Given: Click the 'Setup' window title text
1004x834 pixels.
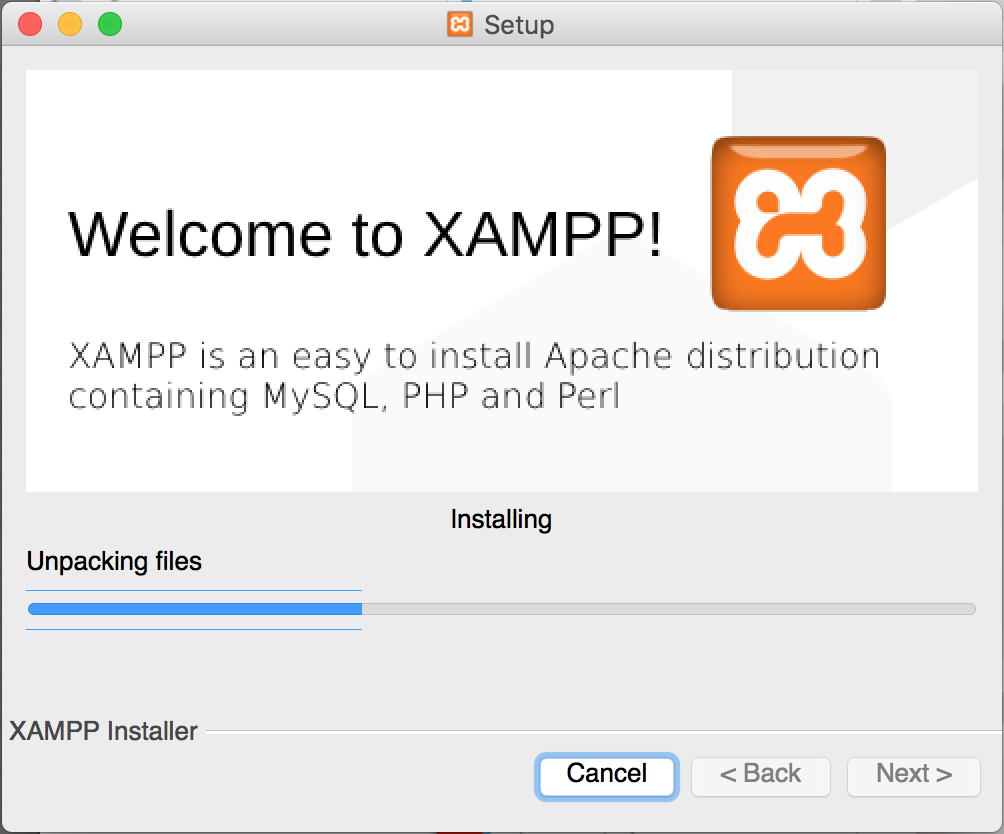Looking at the screenshot, I should pos(519,24).
